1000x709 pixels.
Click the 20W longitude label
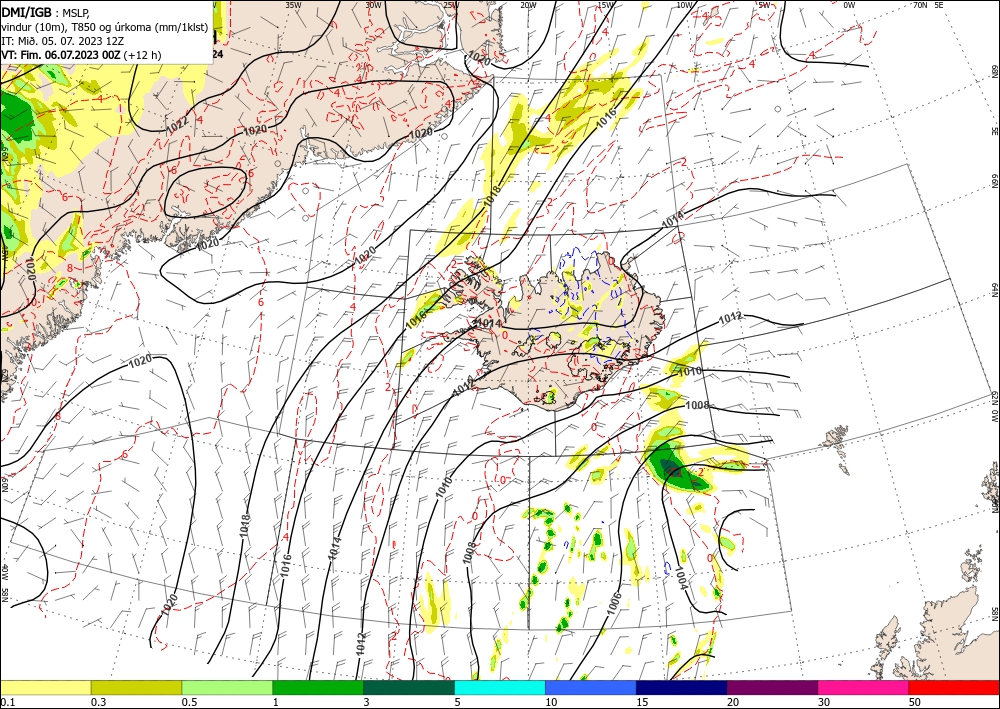click(x=528, y=5)
